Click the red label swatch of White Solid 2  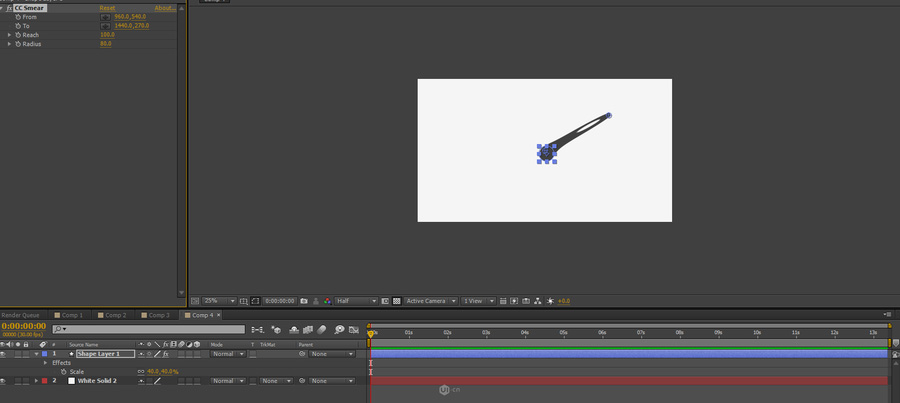coord(44,381)
